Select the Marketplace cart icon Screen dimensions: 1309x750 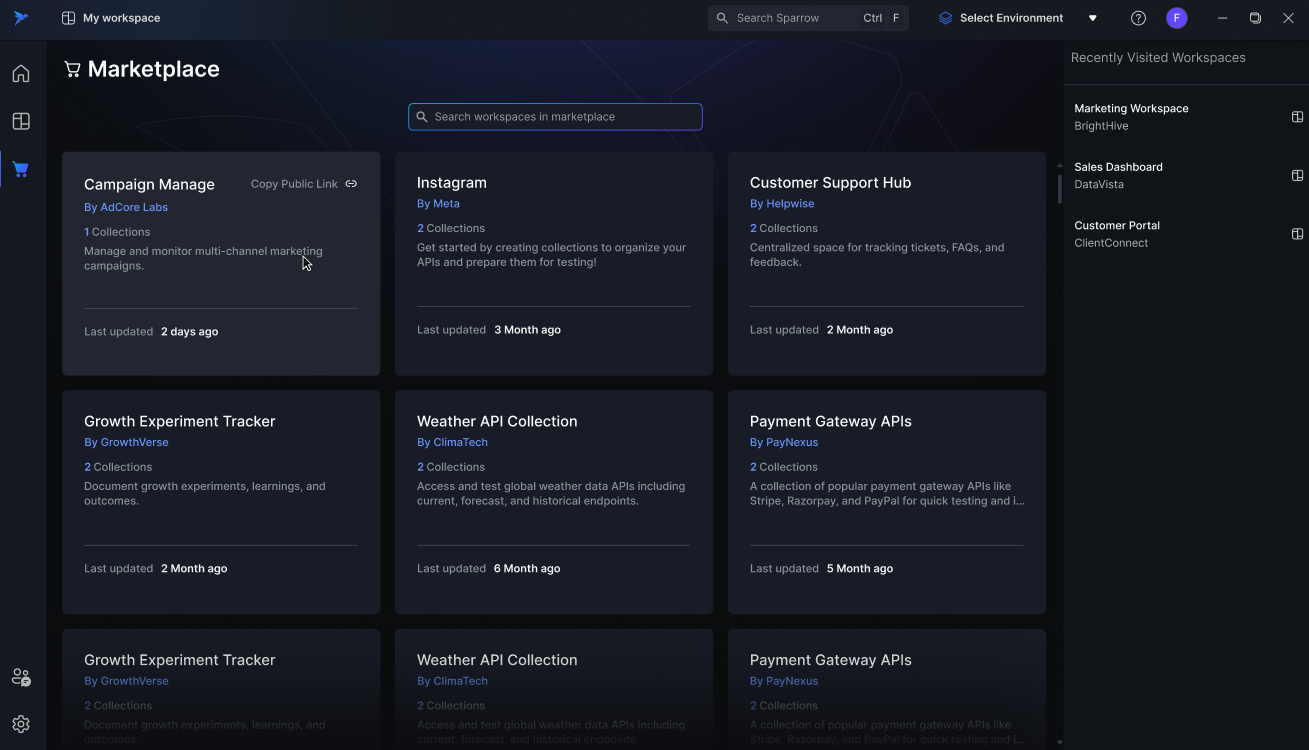20,169
